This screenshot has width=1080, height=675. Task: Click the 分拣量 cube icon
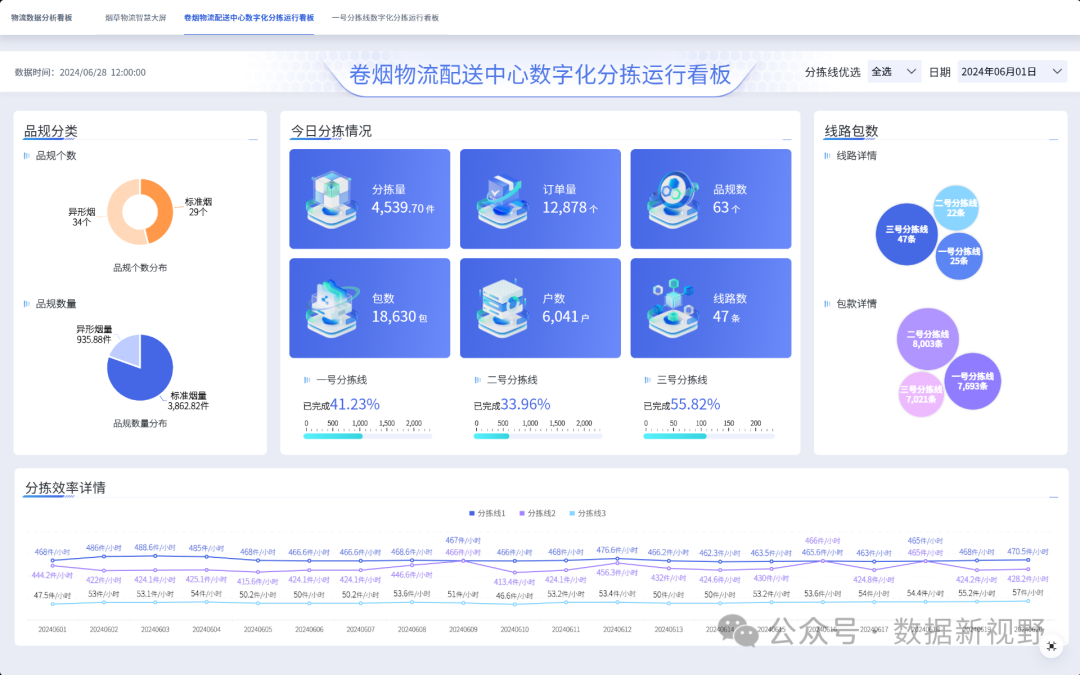[329, 200]
